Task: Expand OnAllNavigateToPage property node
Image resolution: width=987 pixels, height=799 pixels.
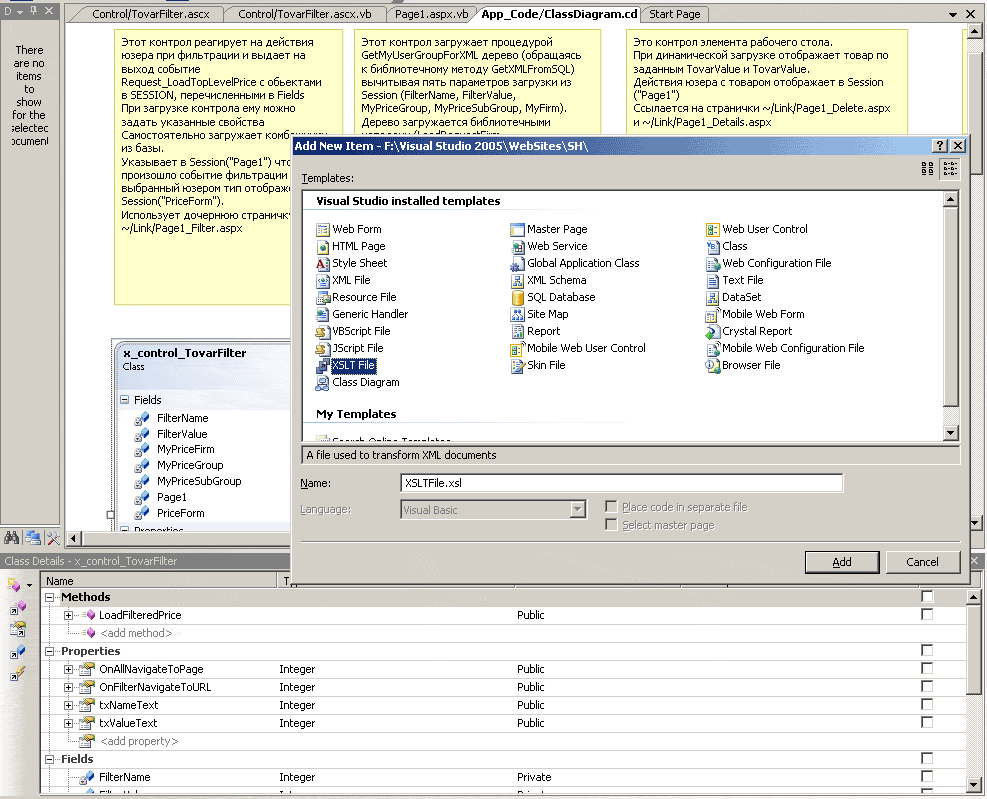Action: click(x=68, y=669)
